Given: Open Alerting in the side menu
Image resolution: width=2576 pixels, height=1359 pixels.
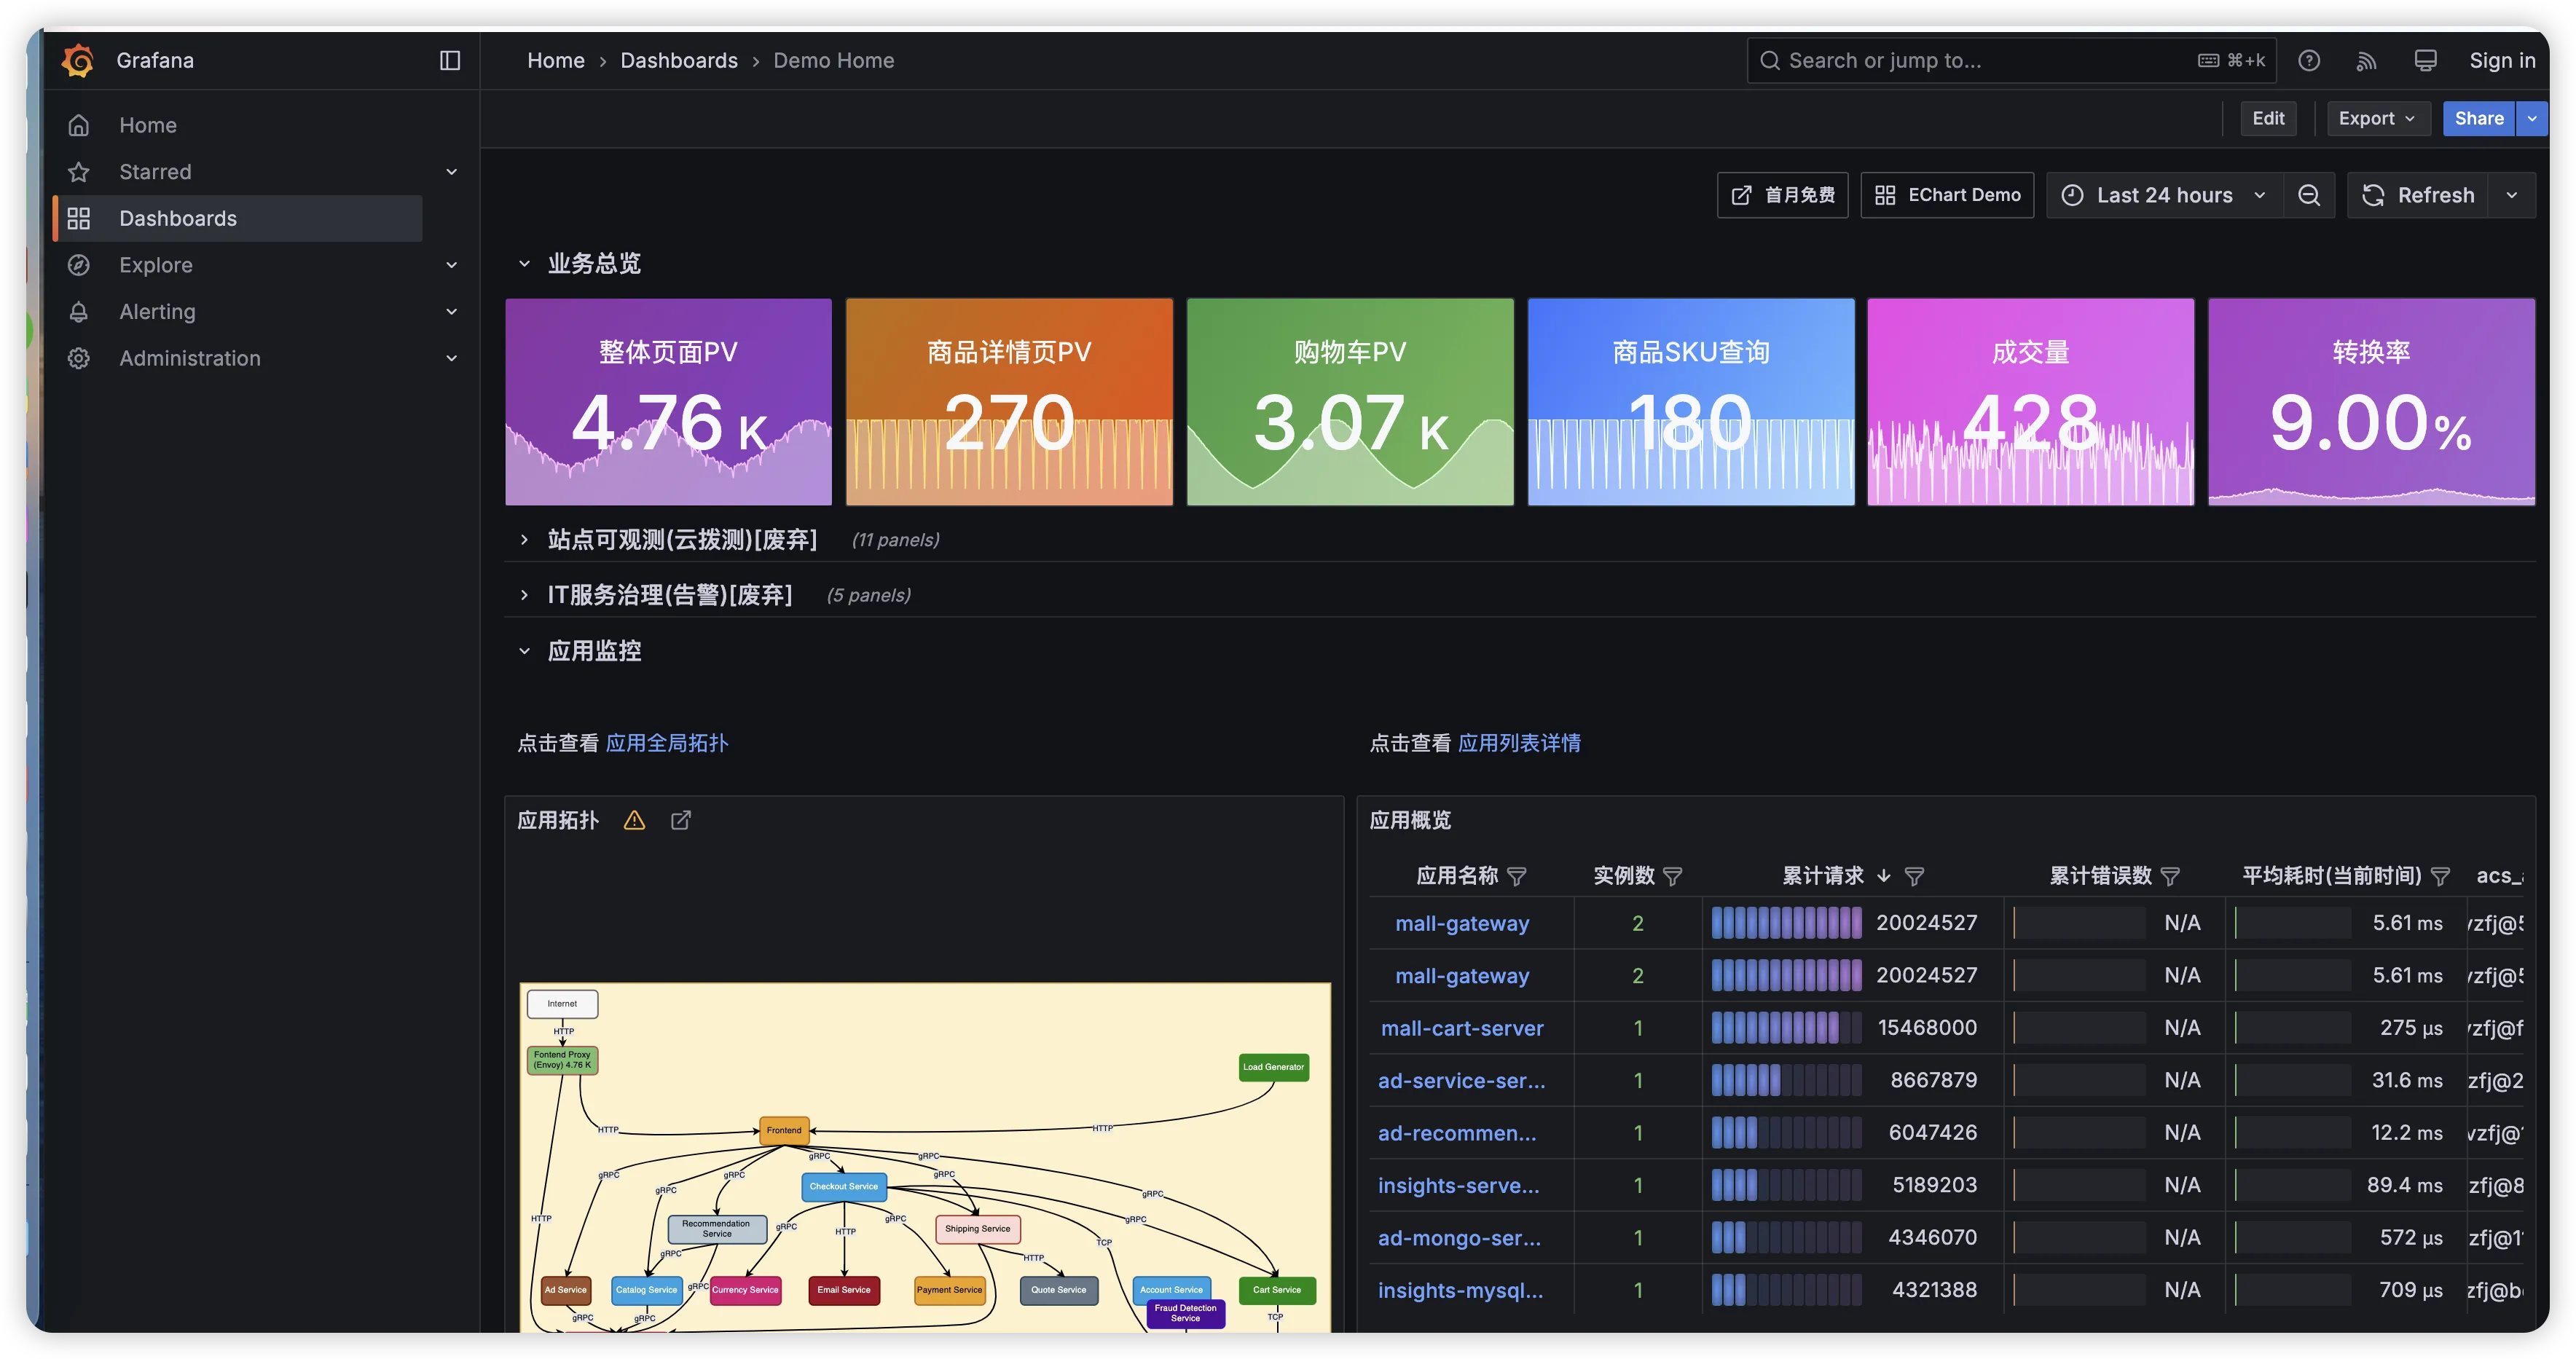Looking at the screenshot, I should [x=157, y=311].
